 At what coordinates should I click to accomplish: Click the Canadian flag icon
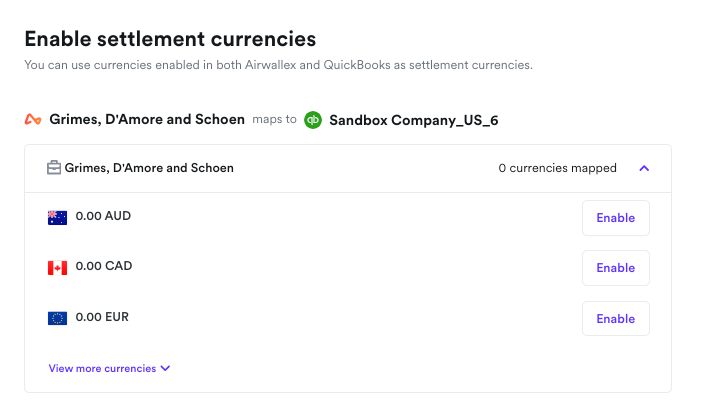pyautogui.click(x=57, y=267)
